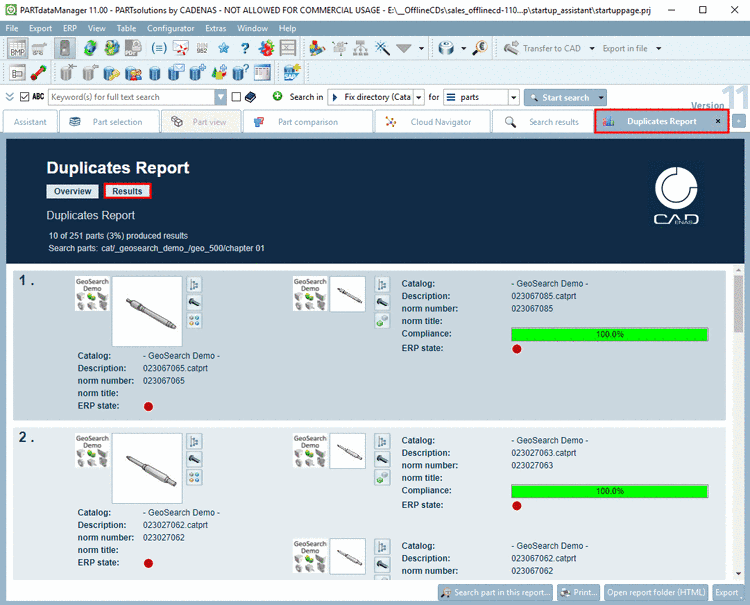
Task: Switch to the Part comparison tab
Action: [308, 122]
